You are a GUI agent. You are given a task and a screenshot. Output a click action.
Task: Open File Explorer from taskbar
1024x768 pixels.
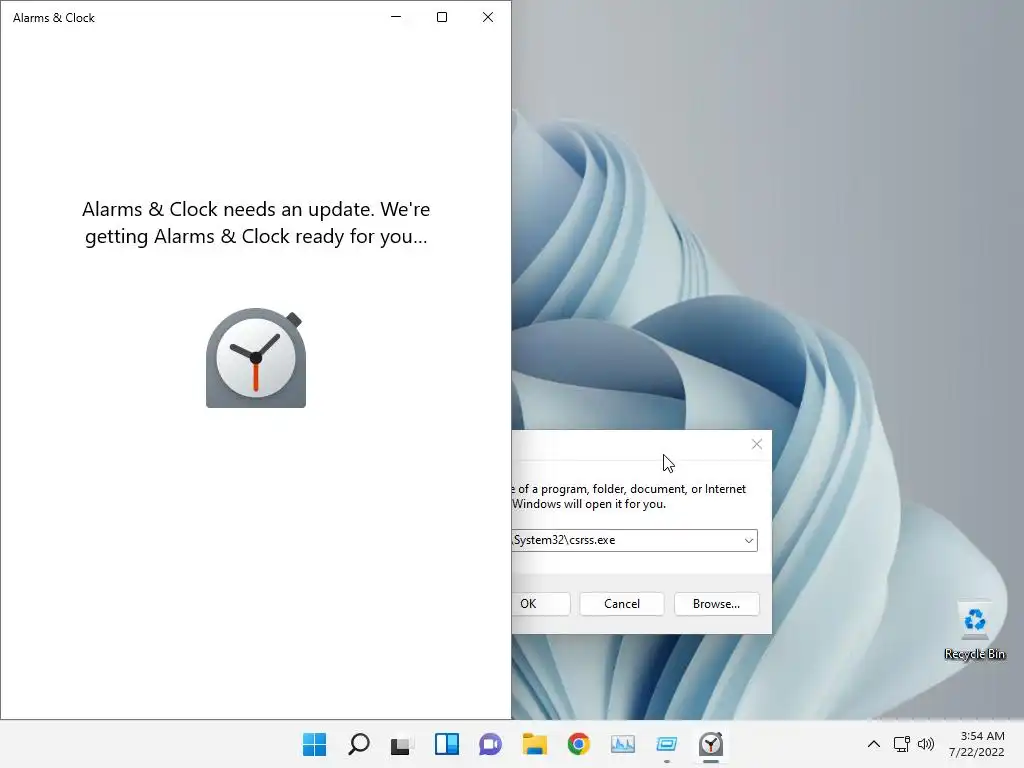click(x=534, y=744)
